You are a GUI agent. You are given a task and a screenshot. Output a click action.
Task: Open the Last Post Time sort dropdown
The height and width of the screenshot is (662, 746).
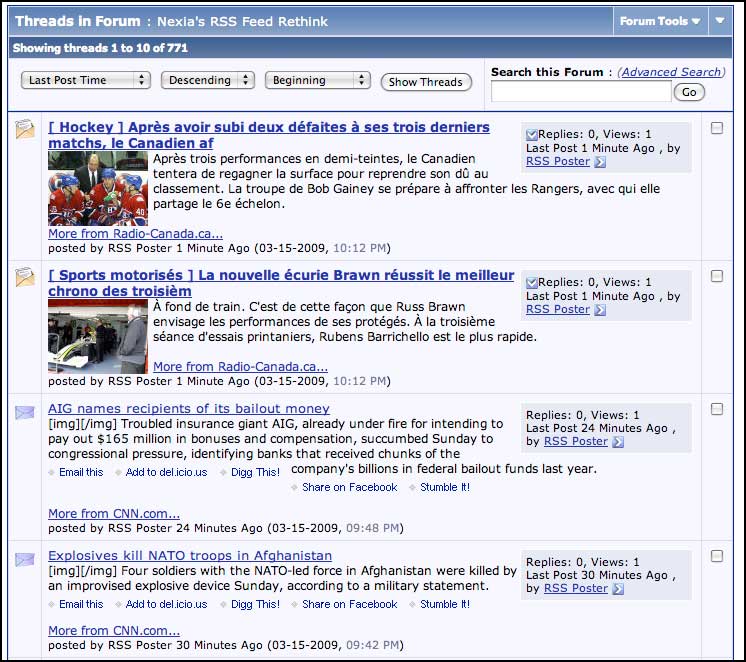[x=86, y=80]
